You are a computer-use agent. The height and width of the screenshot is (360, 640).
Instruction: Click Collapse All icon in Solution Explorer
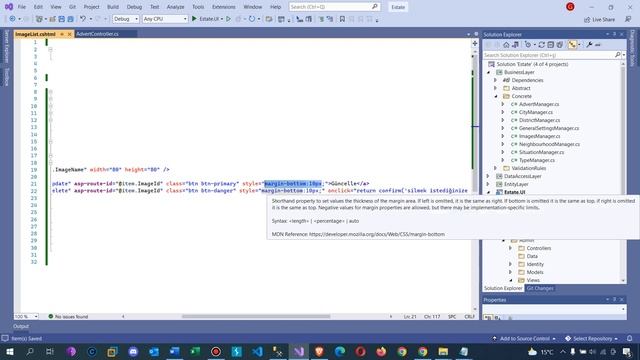pos(551,44)
